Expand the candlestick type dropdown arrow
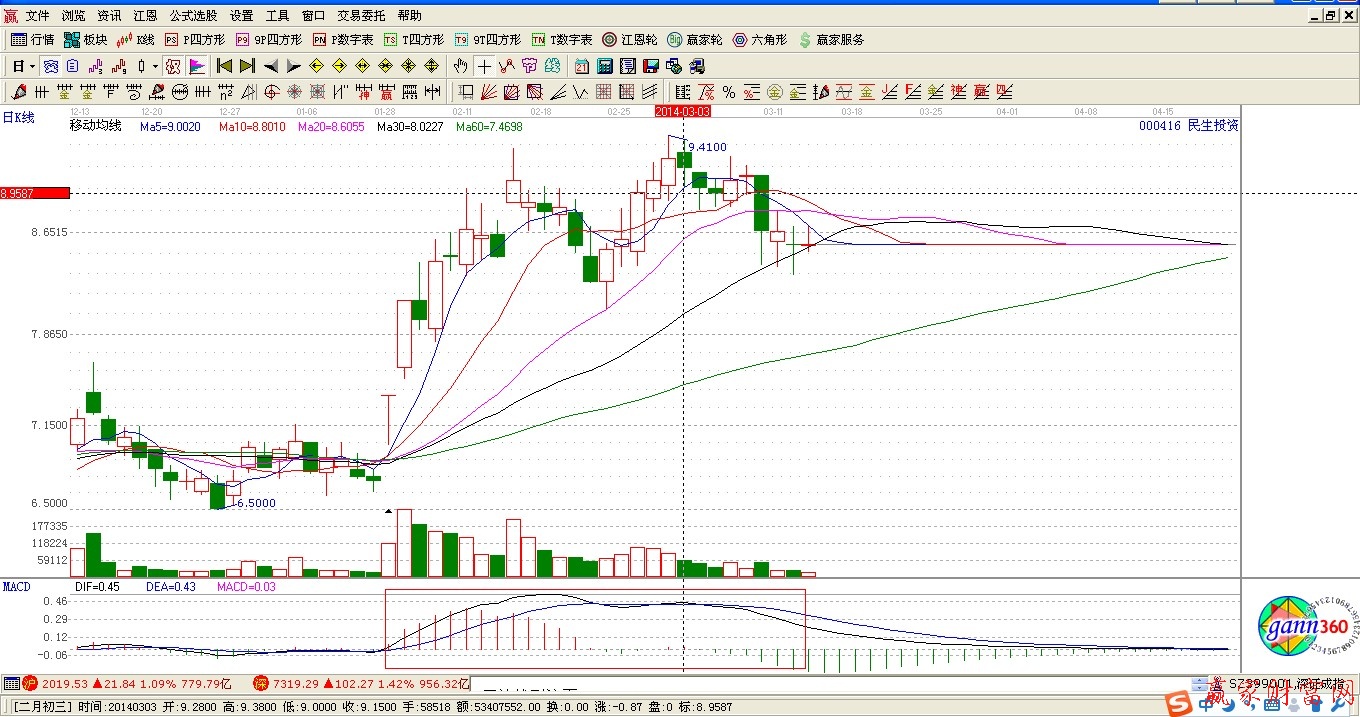 pyautogui.click(x=155, y=66)
